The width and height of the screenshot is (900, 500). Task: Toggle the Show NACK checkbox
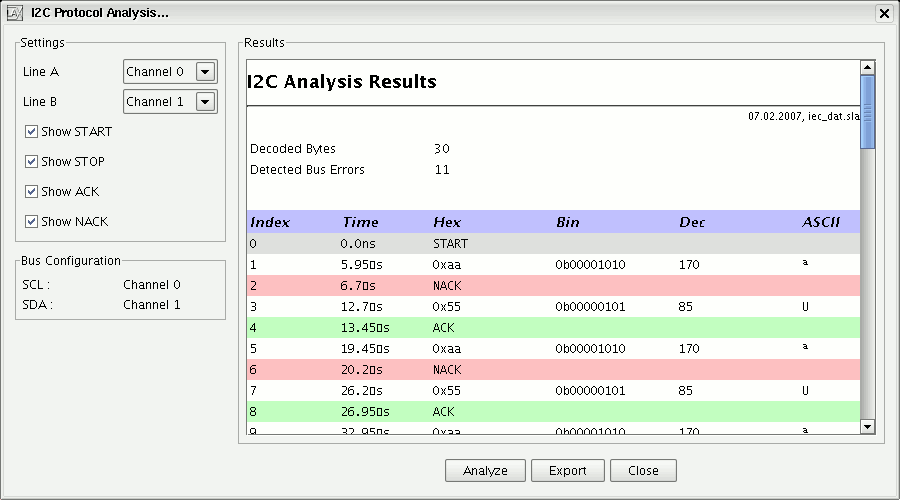(x=32, y=222)
